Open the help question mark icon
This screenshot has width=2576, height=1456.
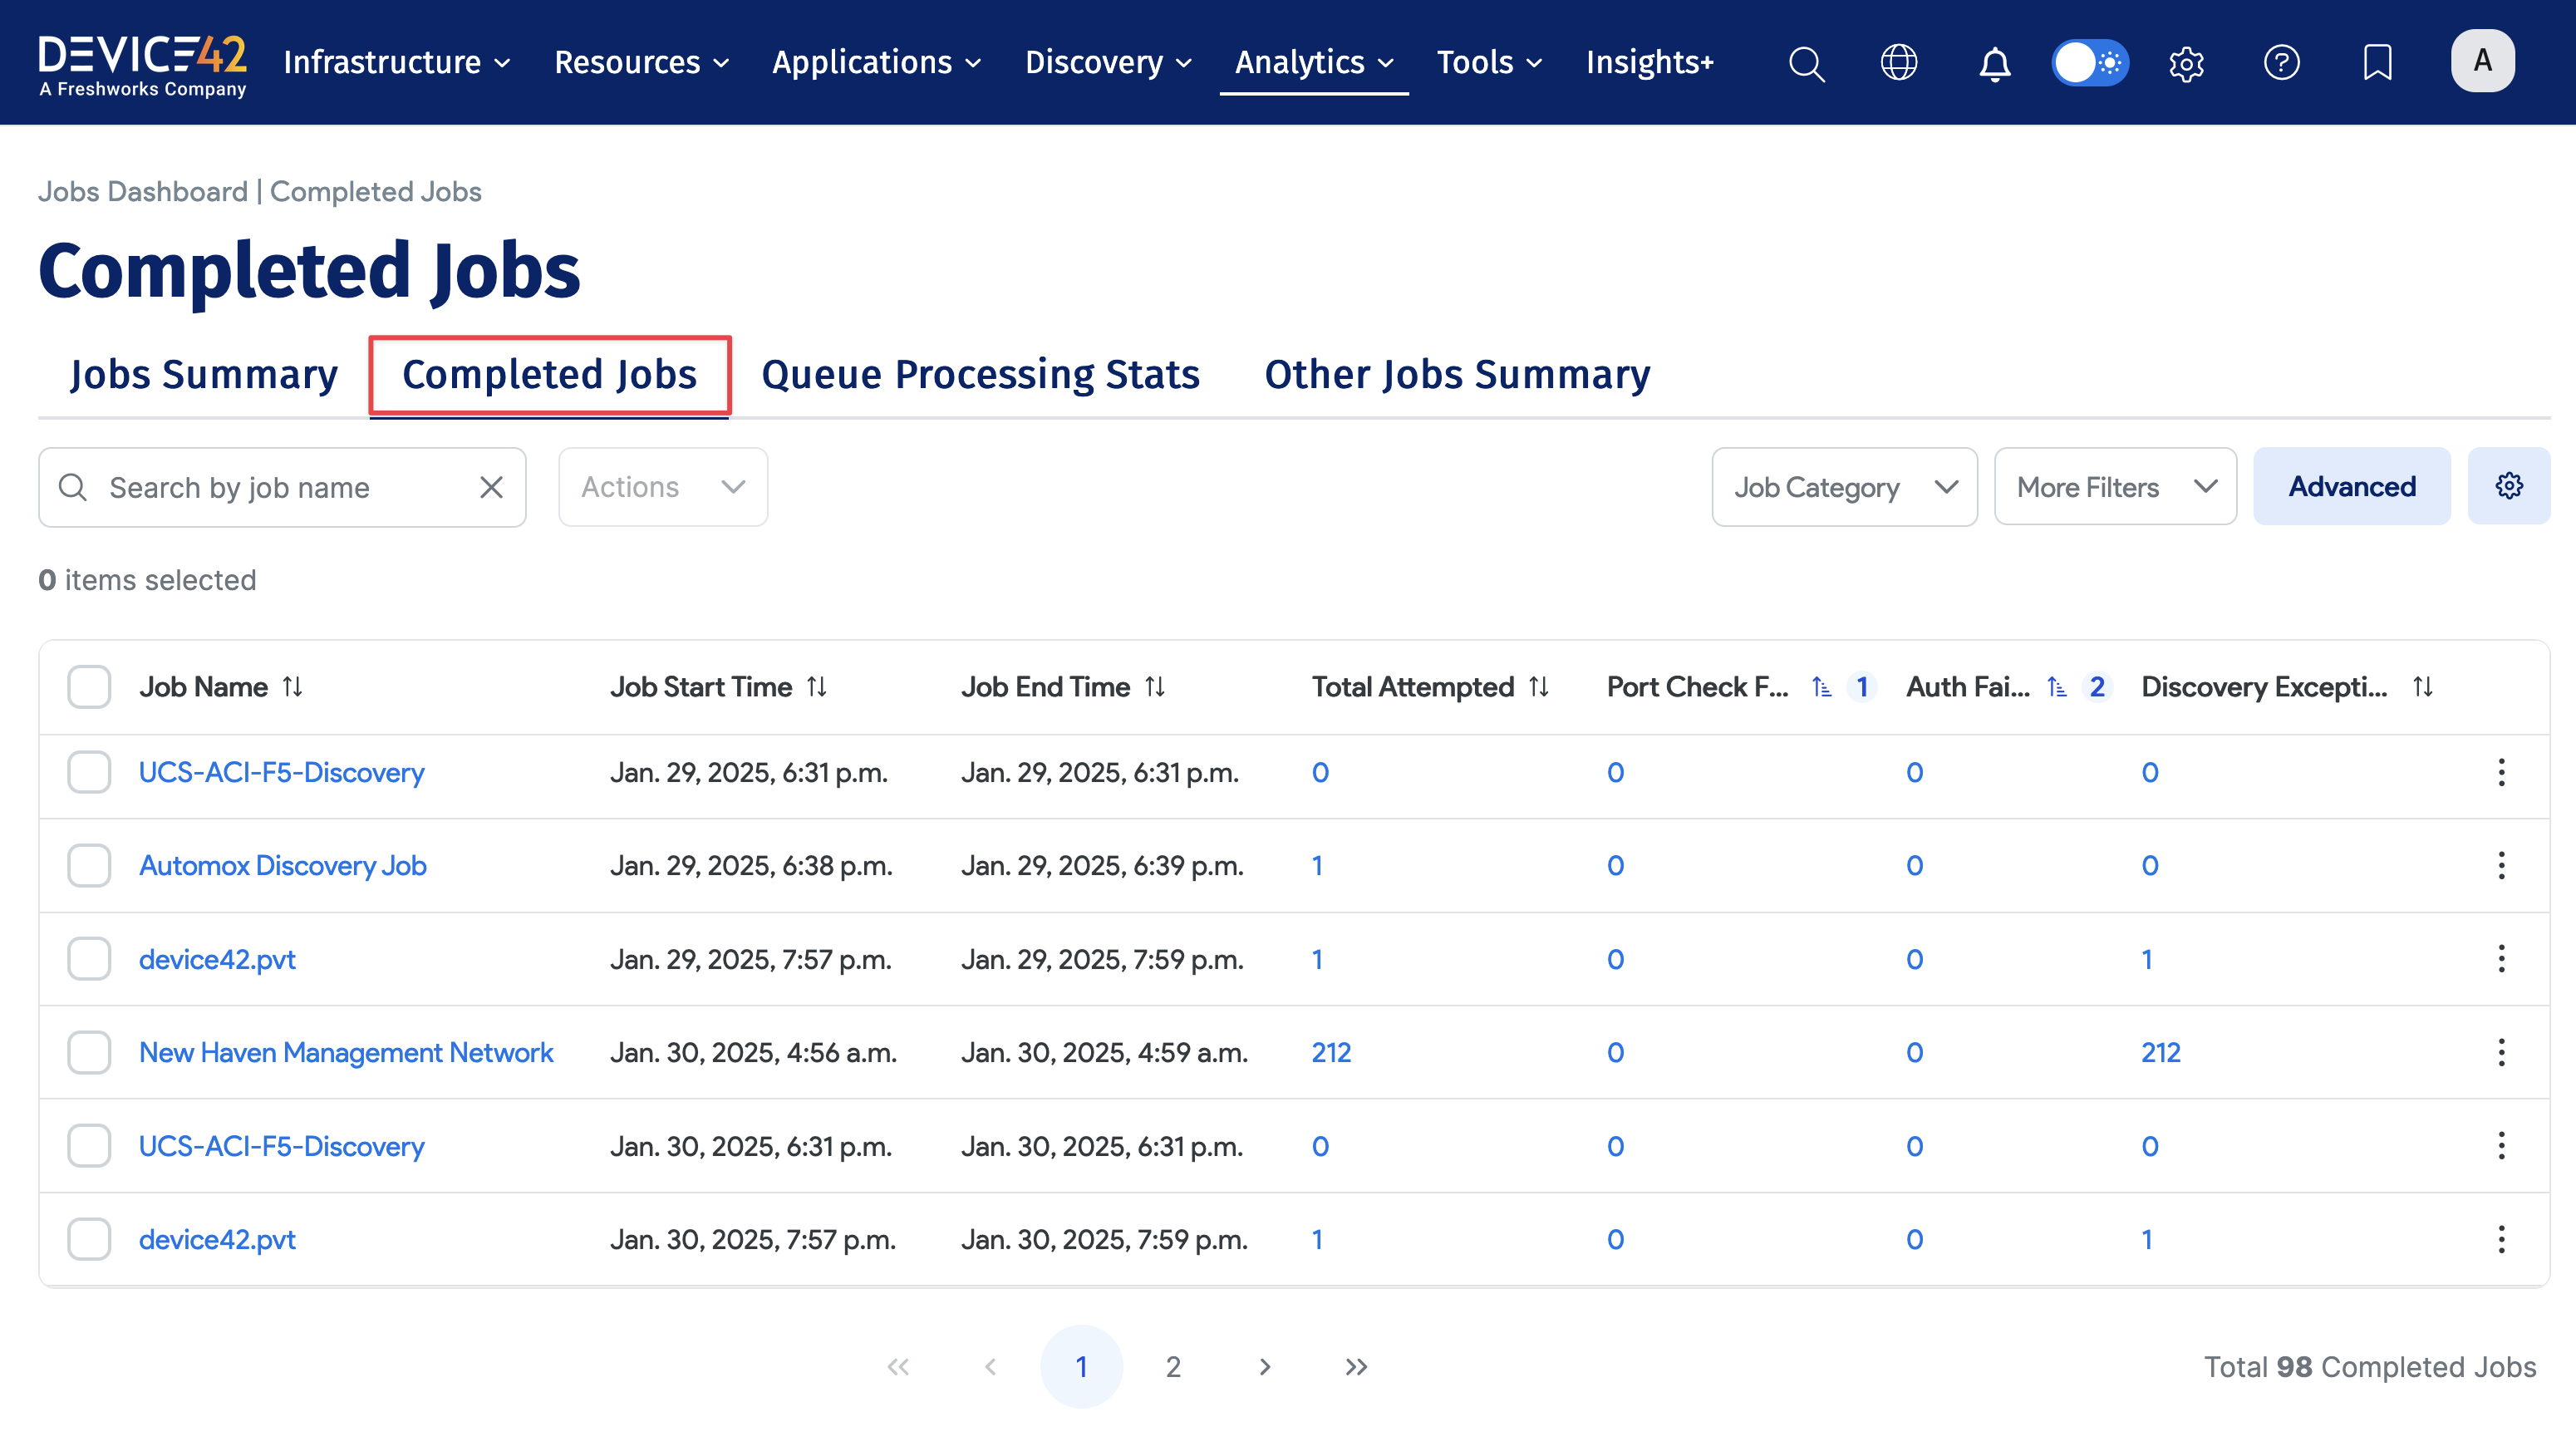pos(2281,63)
